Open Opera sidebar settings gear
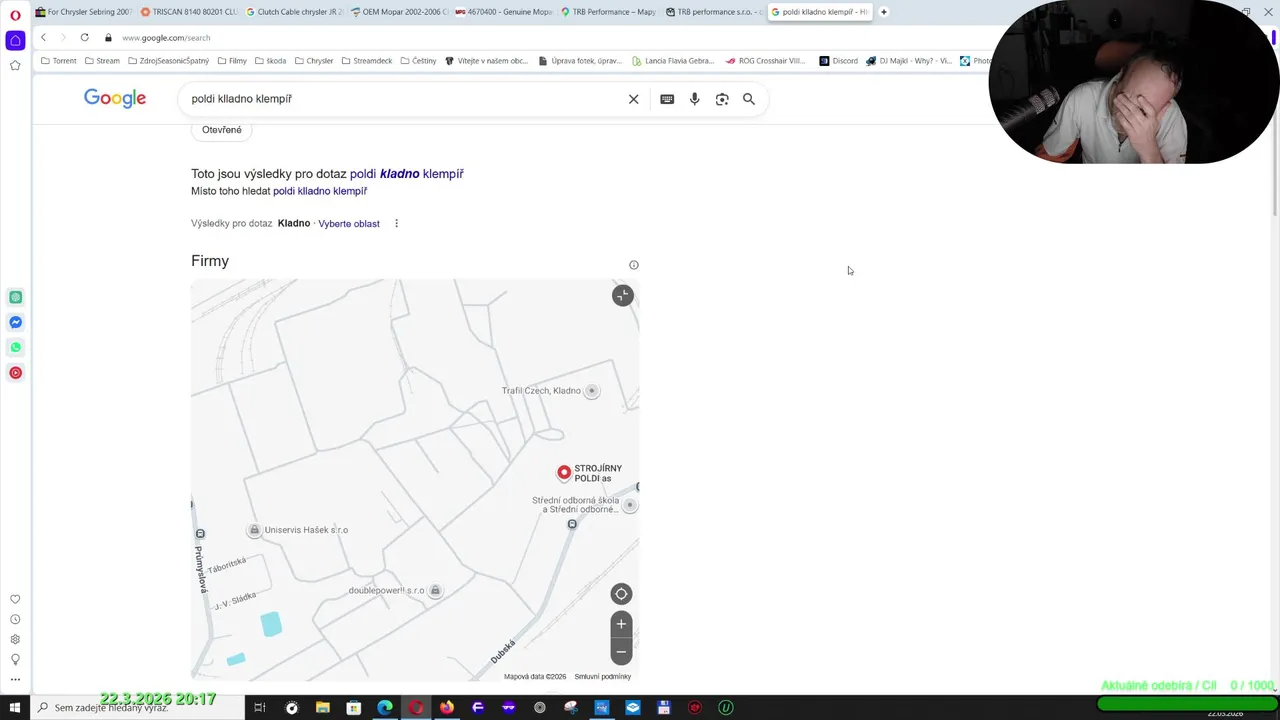The width and height of the screenshot is (1280, 720). pyautogui.click(x=15, y=639)
